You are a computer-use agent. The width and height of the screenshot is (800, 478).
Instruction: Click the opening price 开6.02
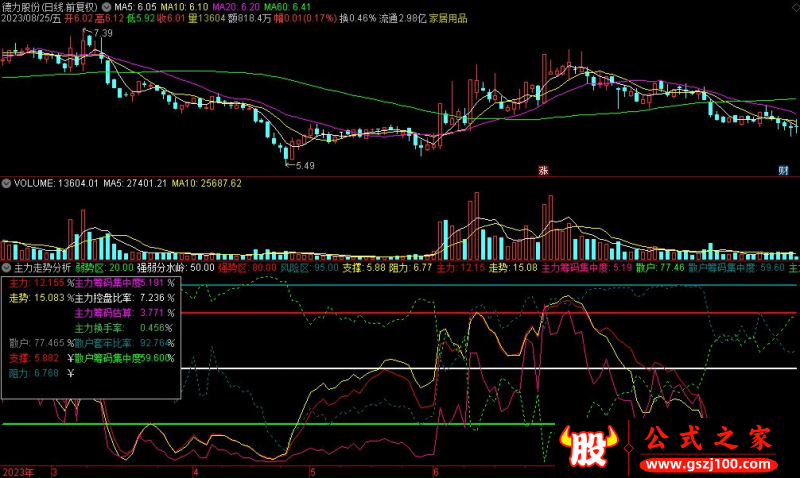[79, 19]
